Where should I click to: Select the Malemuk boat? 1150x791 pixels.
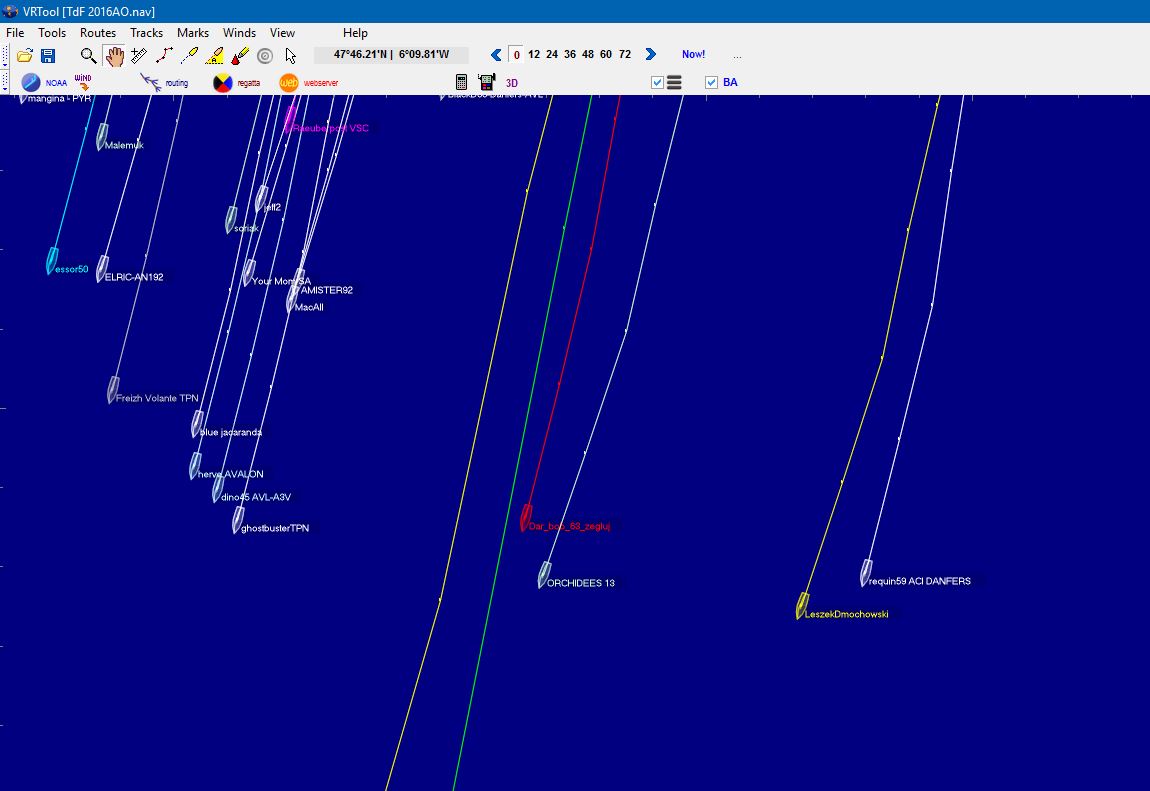point(102,137)
